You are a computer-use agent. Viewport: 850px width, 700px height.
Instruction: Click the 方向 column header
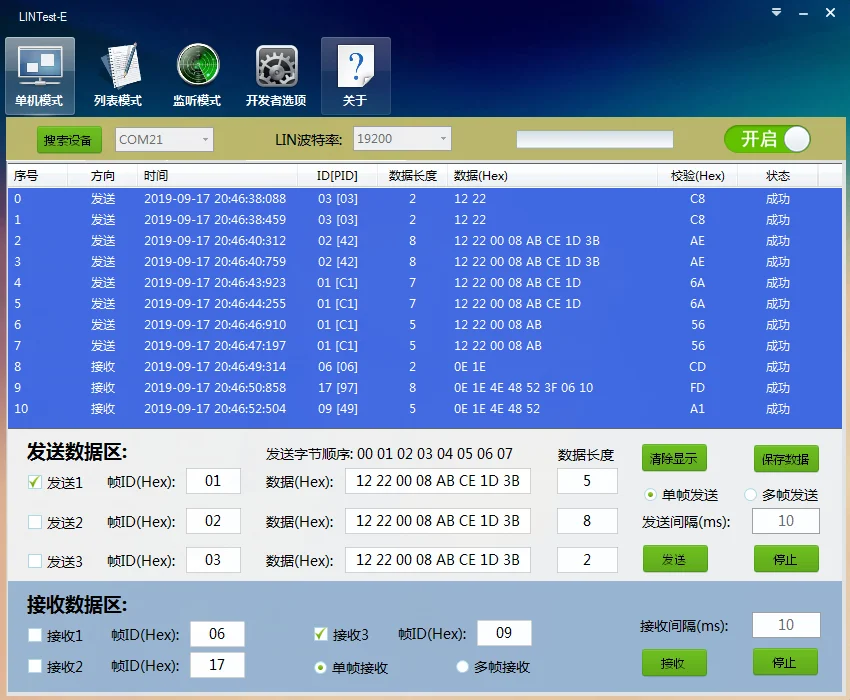tap(103, 175)
